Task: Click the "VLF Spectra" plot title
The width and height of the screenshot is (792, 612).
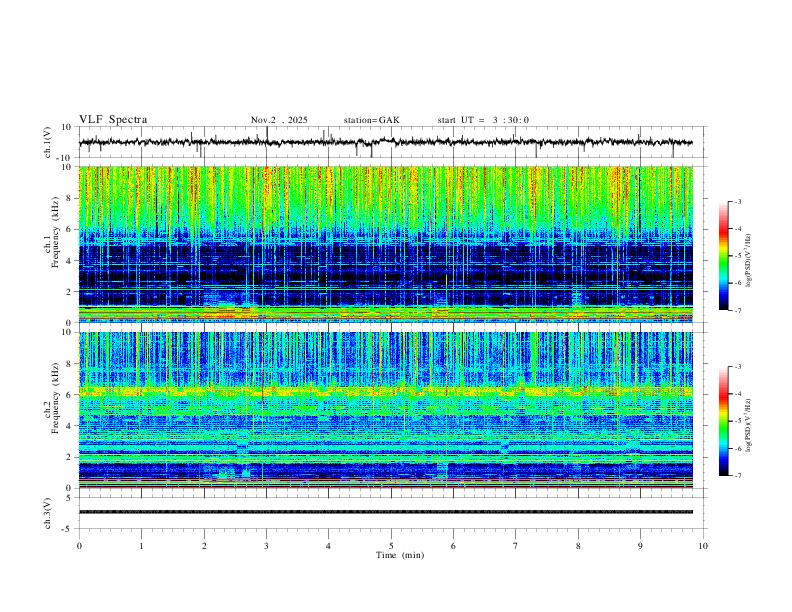Action: pos(113,120)
